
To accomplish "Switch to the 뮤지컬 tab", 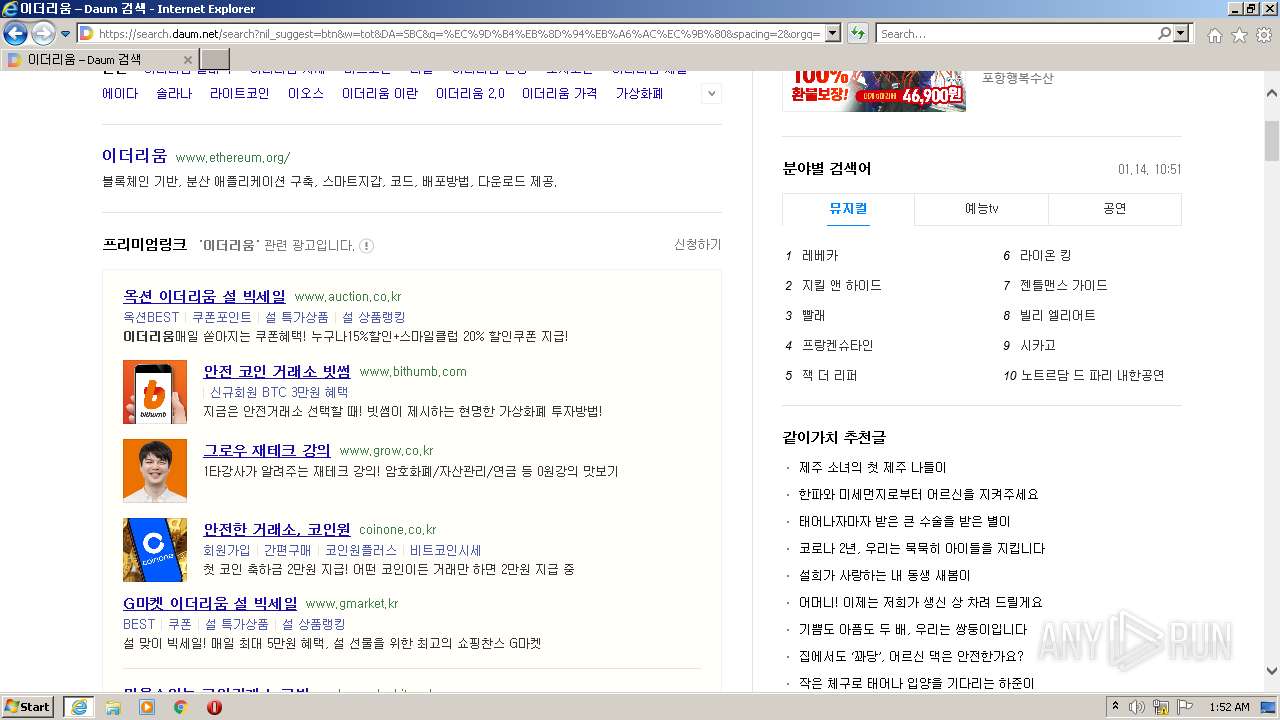I will point(848,209).
